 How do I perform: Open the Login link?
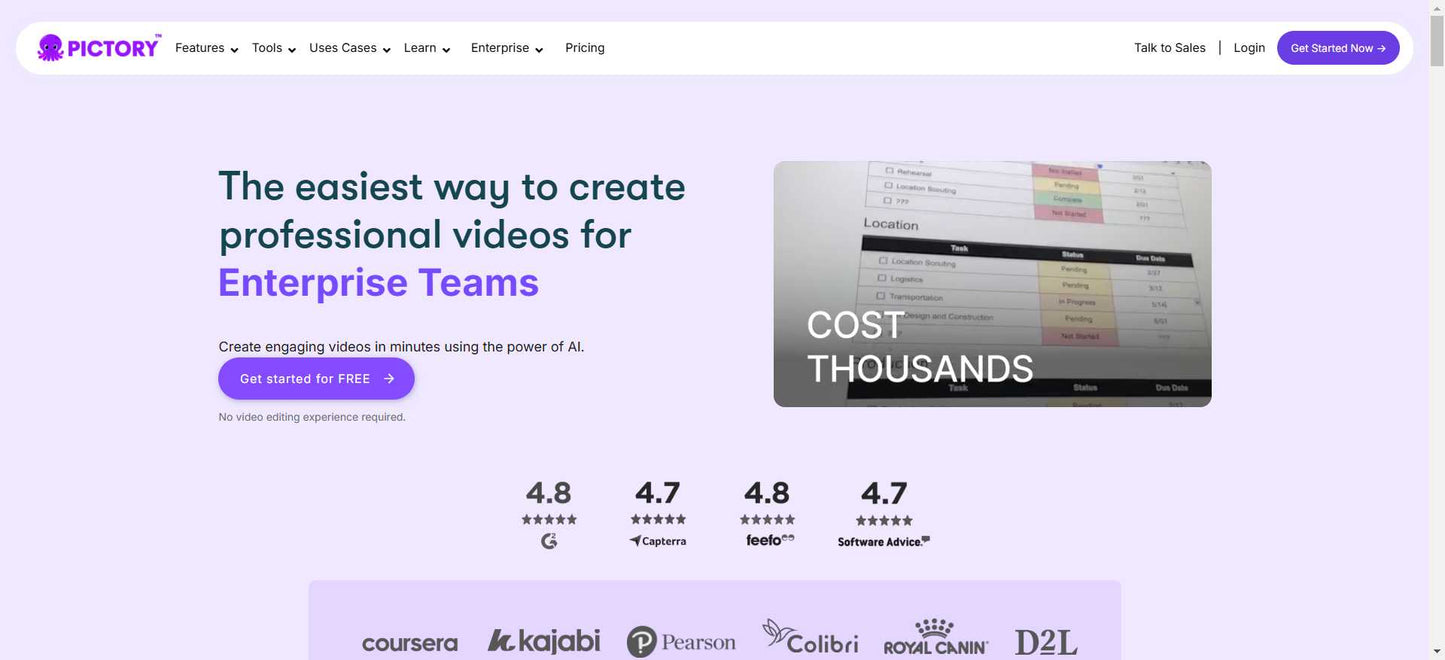1249,48
